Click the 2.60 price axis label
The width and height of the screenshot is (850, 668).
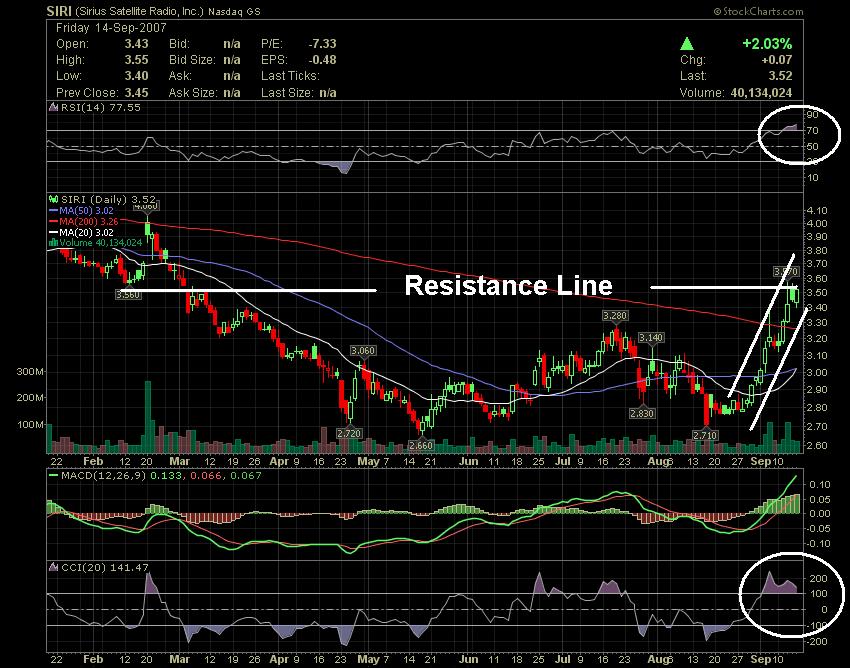pos(817,446)
